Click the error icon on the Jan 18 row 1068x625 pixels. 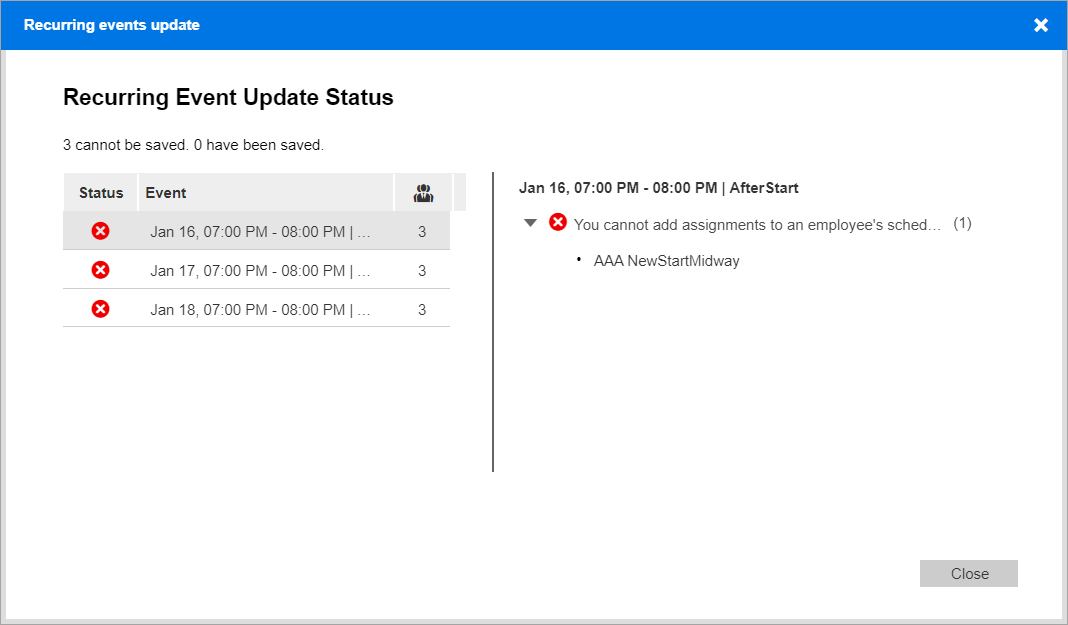point(100,308)
